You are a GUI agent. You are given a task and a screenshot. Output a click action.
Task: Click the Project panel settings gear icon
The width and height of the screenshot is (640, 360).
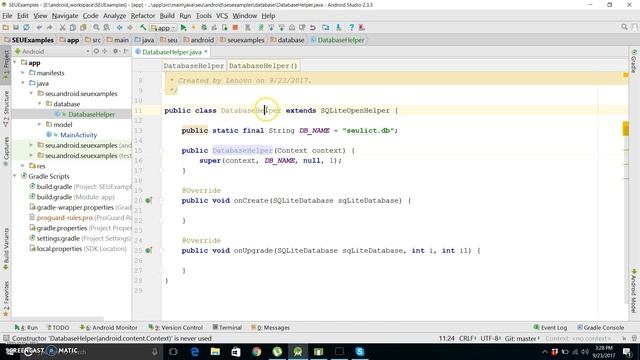coord(116,51)
